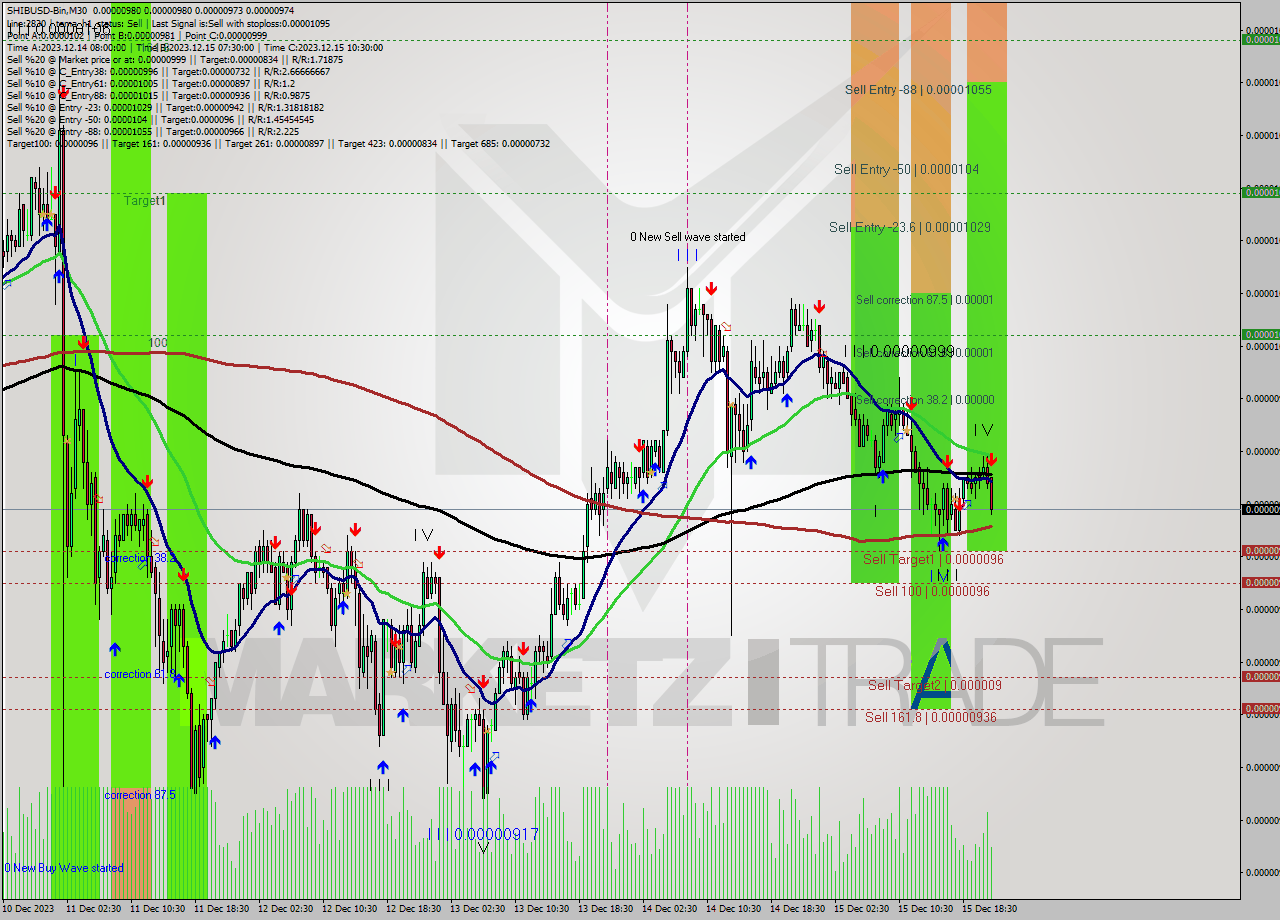Click the '15 Dec 18:30' time axis label
The image size is (1280, 920).
click(x=989, y=908)
